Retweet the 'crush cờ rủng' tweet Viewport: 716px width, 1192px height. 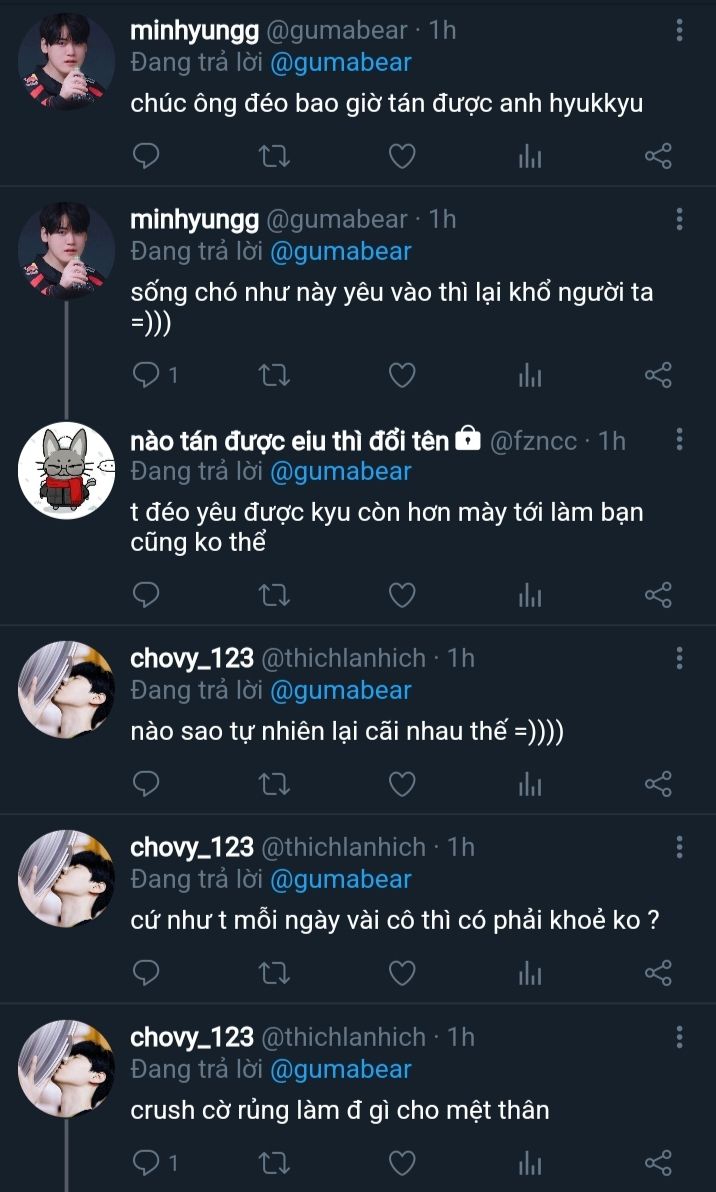coord(274,1163)
